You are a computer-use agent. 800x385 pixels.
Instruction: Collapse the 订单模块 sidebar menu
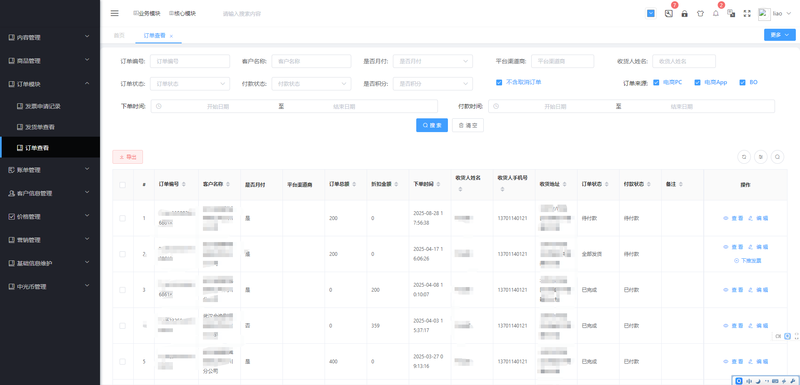click(50, 84)
